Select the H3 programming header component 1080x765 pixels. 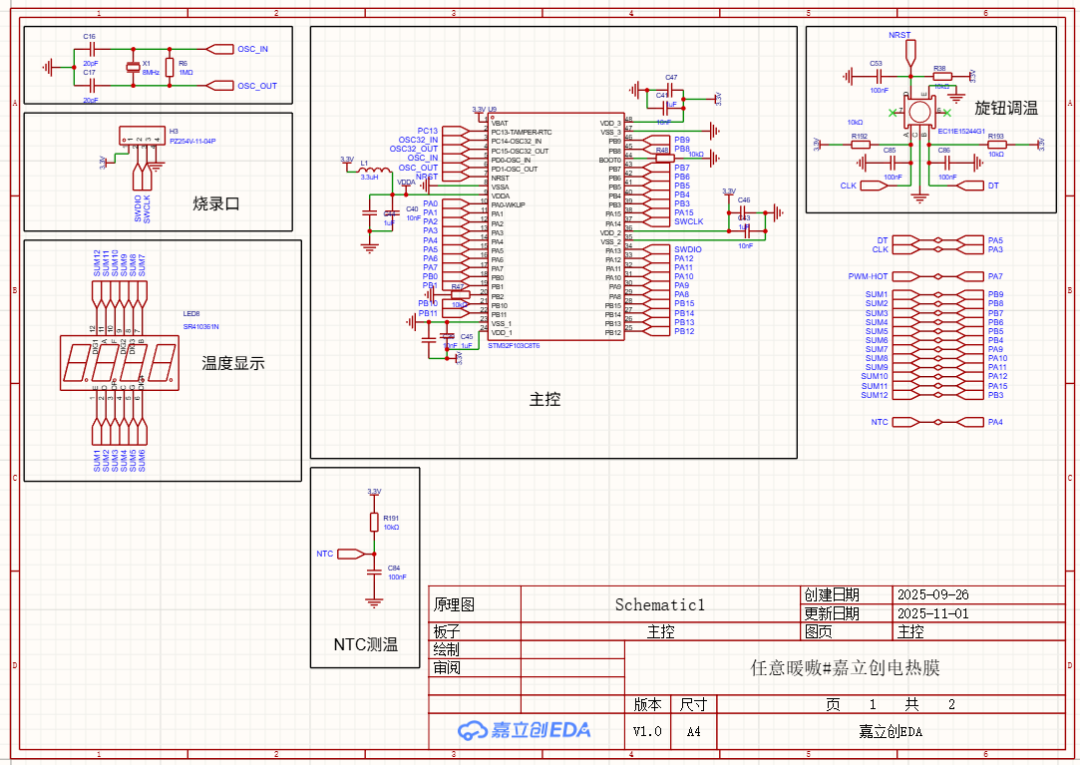142,136
